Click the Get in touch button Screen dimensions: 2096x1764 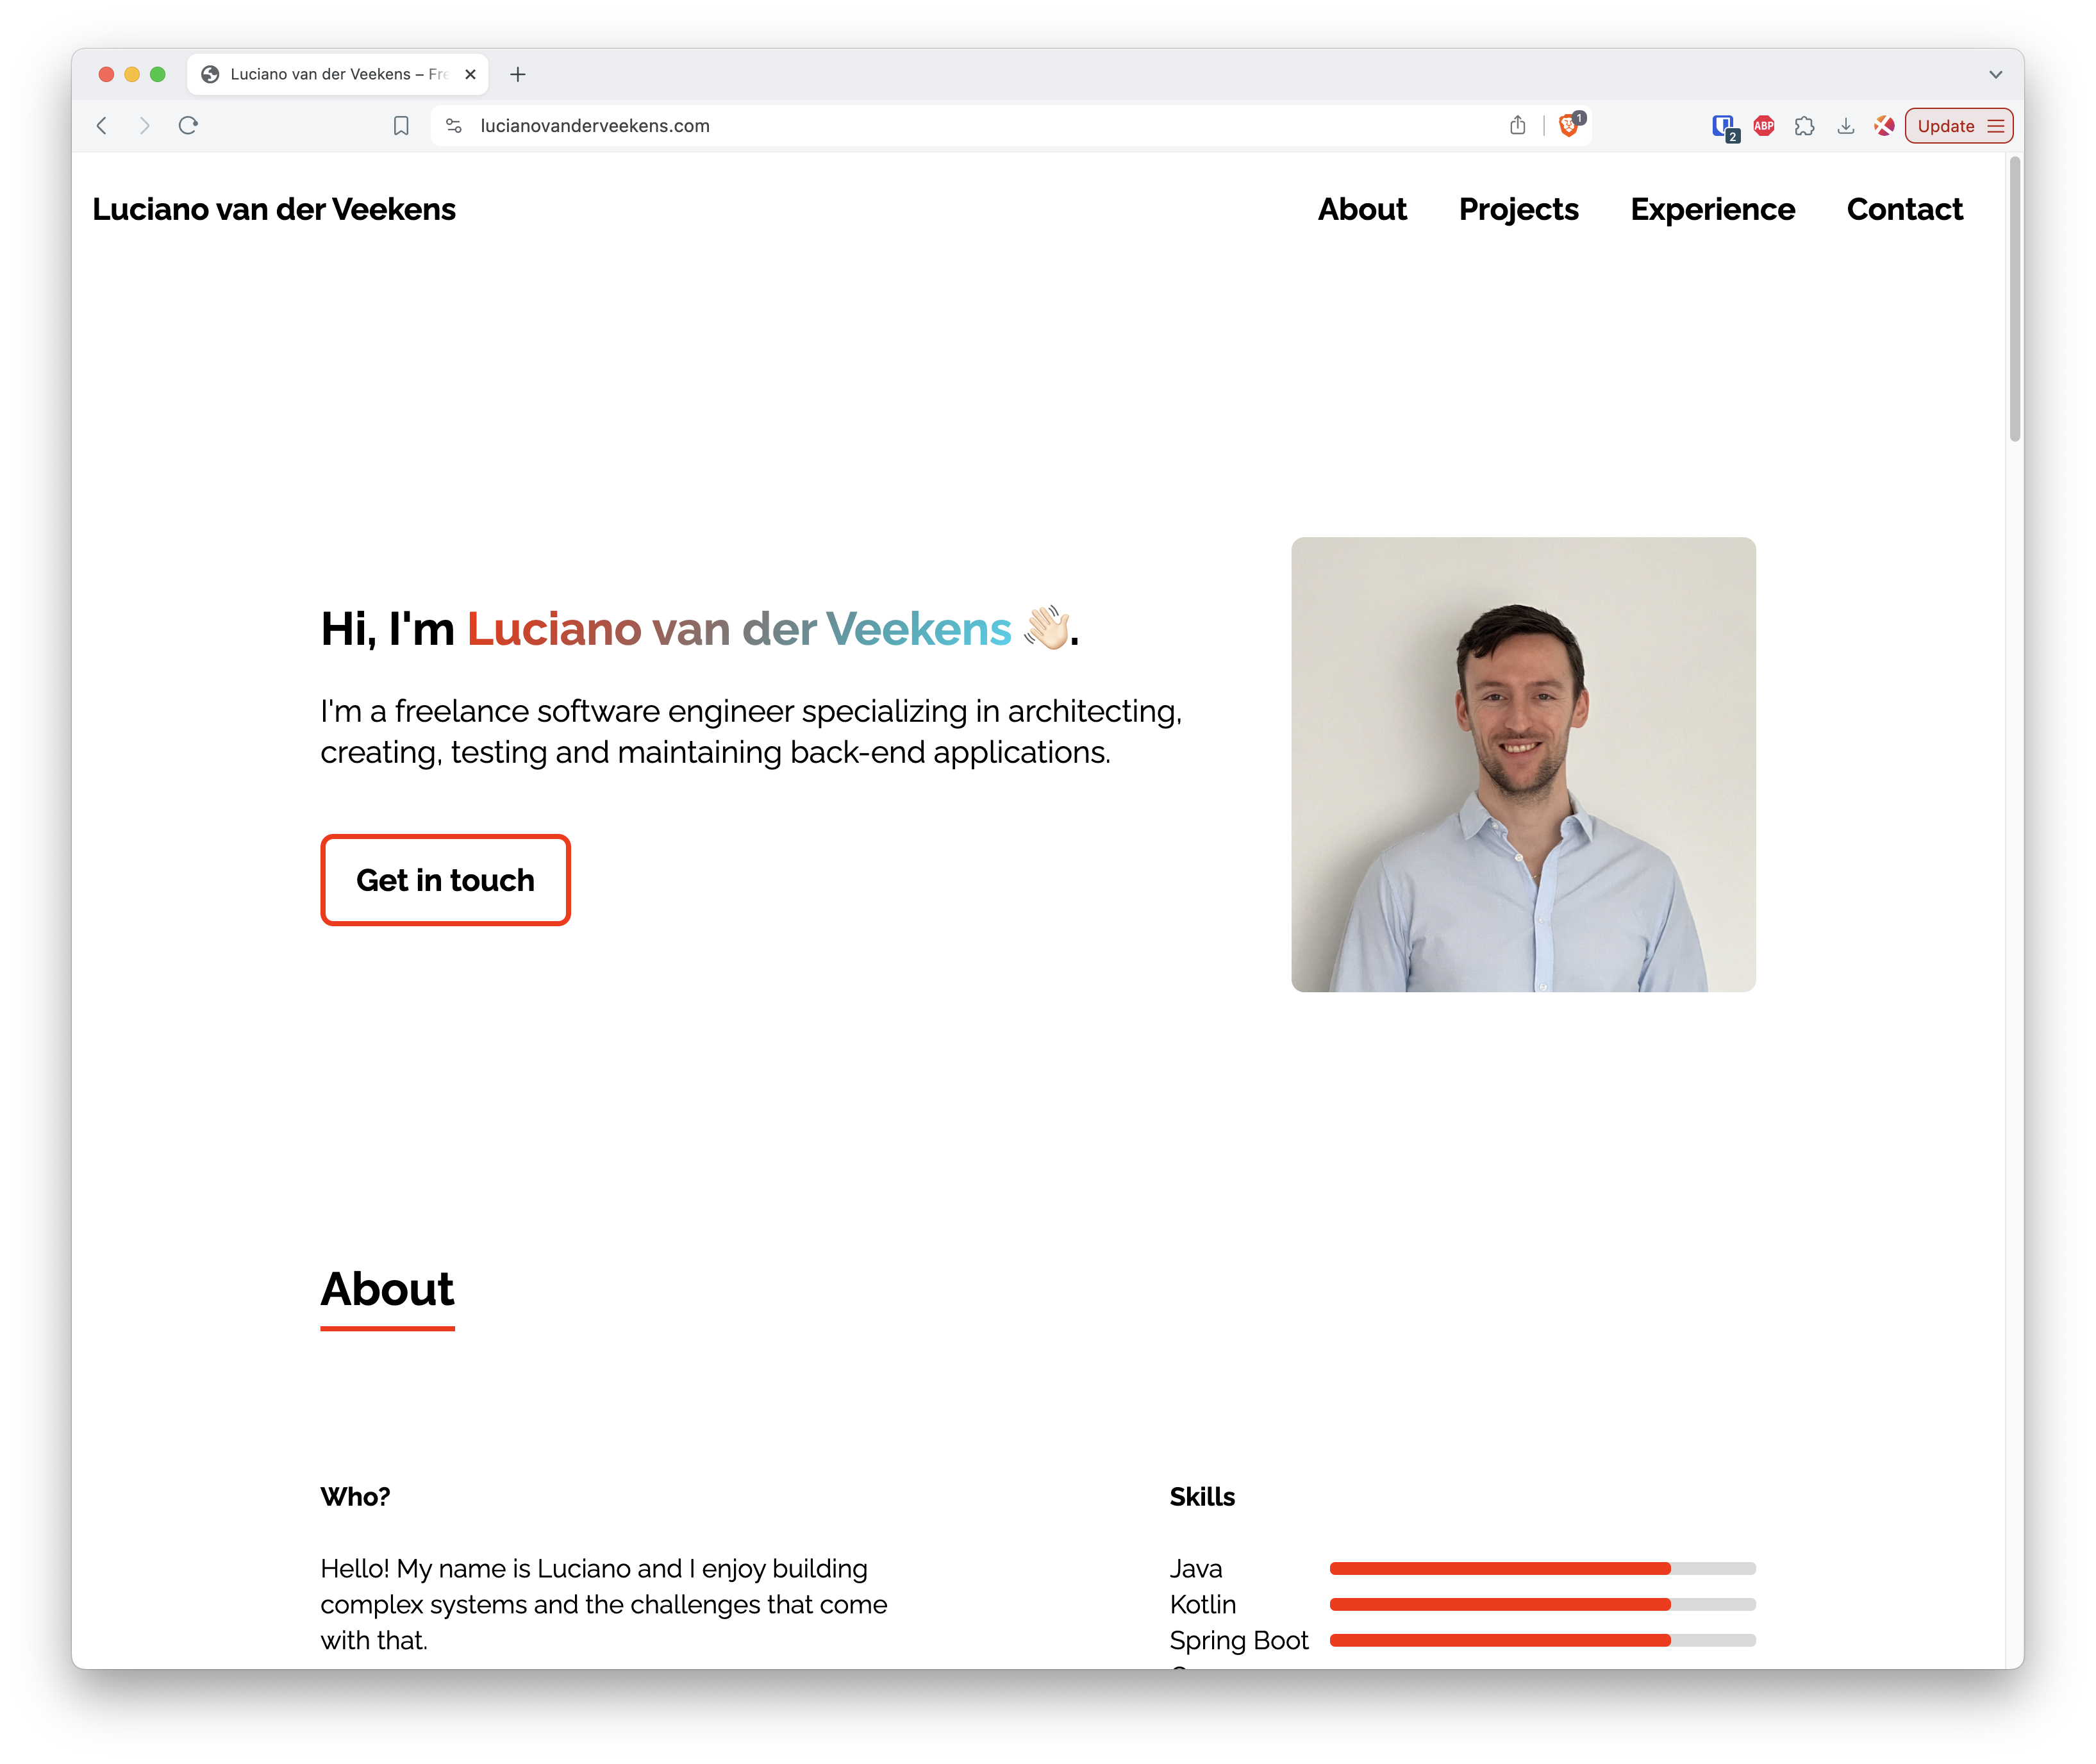(445, 880)
